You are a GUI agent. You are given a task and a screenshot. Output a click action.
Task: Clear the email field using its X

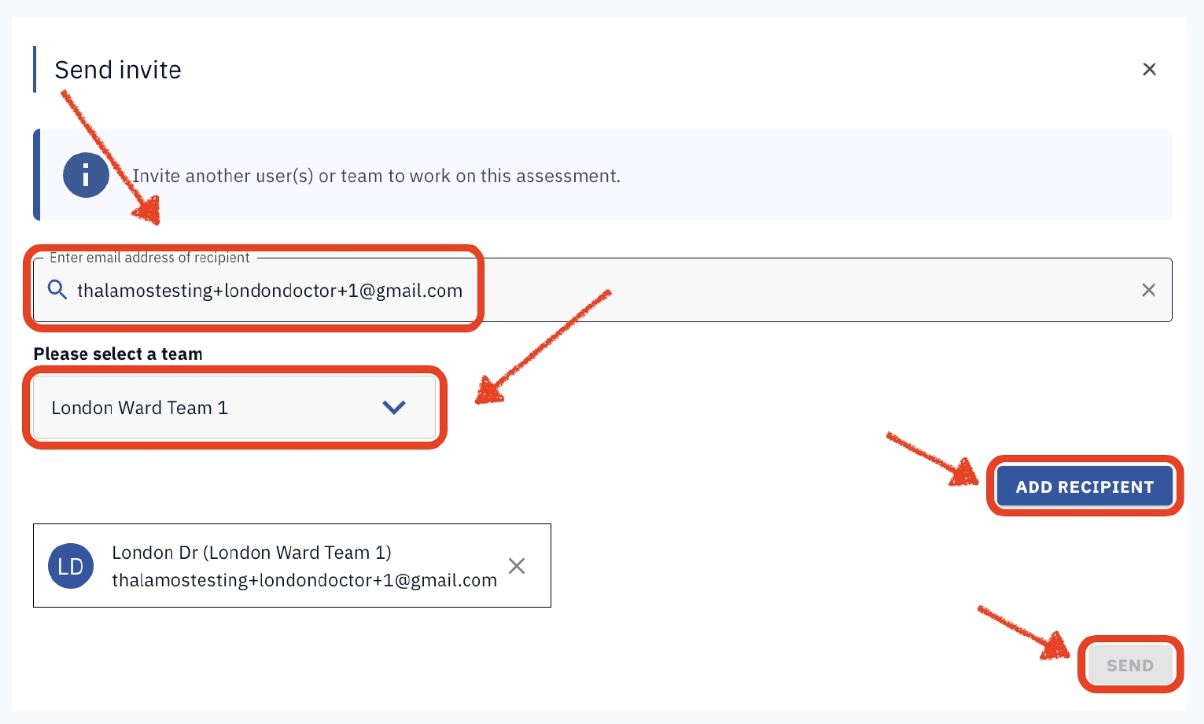pos(1149,290)
